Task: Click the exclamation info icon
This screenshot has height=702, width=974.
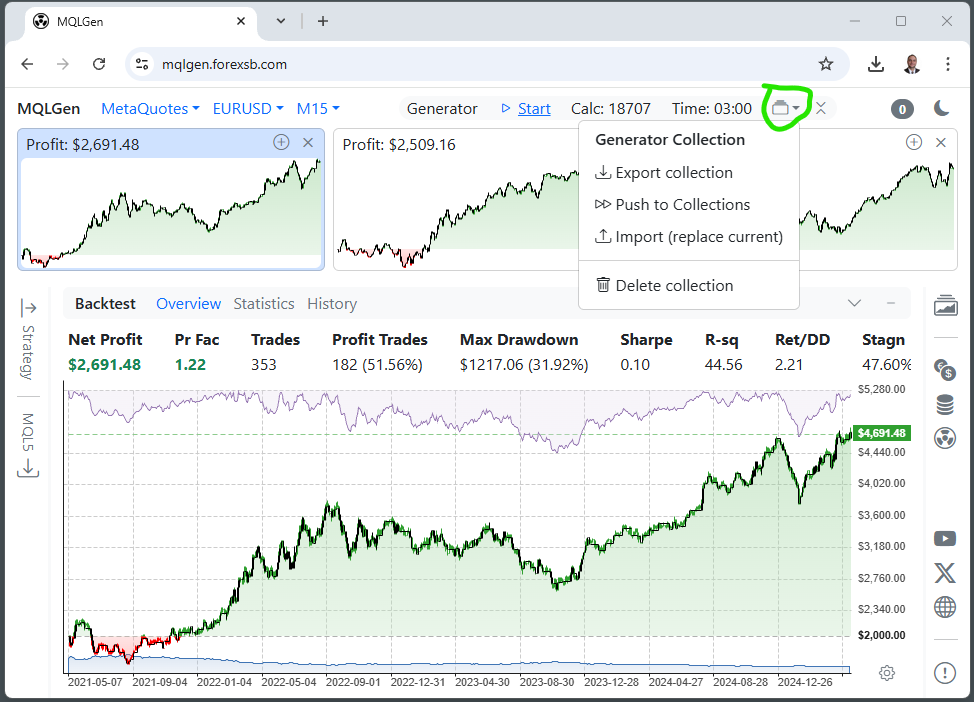Action: pyautogui.click(x=945, y=672)
